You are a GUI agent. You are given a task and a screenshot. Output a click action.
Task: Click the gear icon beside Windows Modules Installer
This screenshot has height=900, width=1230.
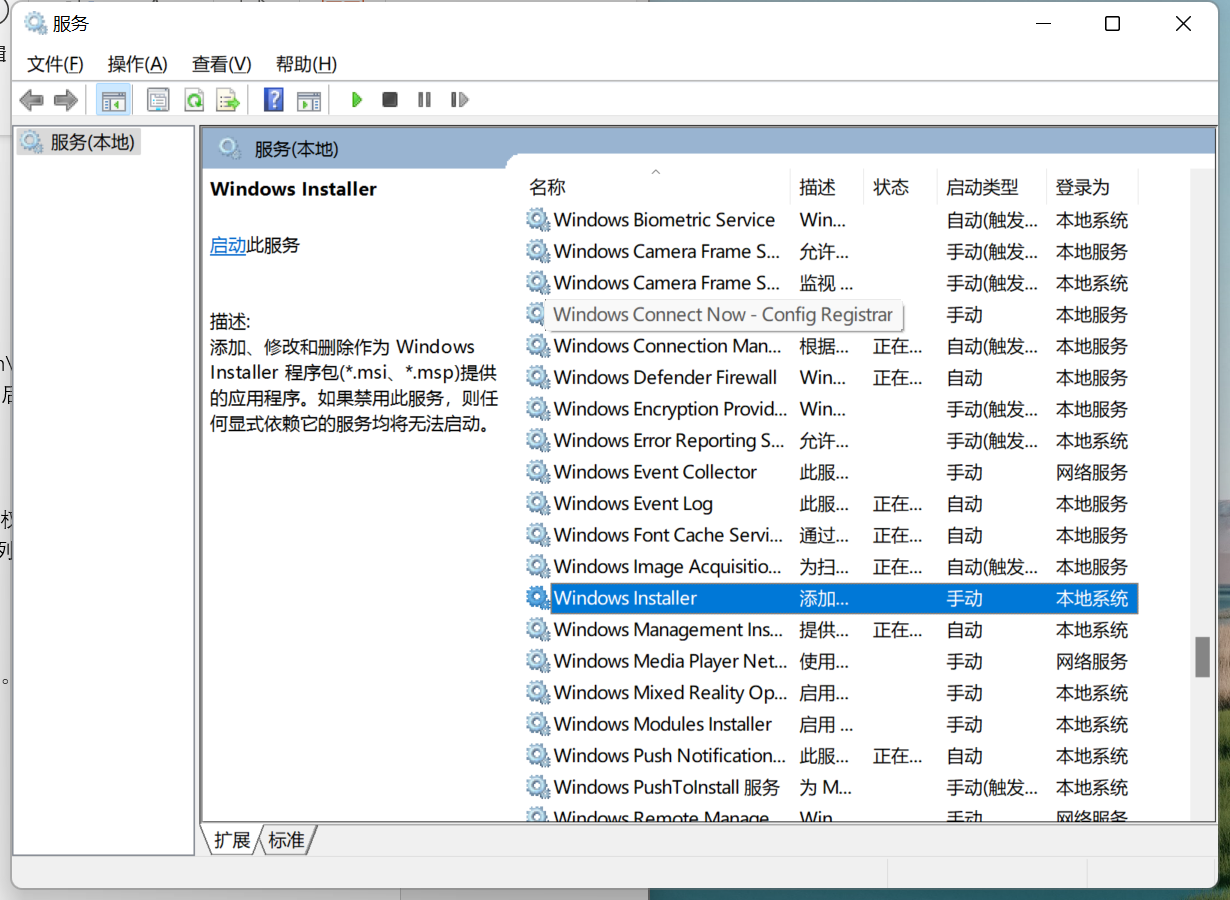pos(538,724)
